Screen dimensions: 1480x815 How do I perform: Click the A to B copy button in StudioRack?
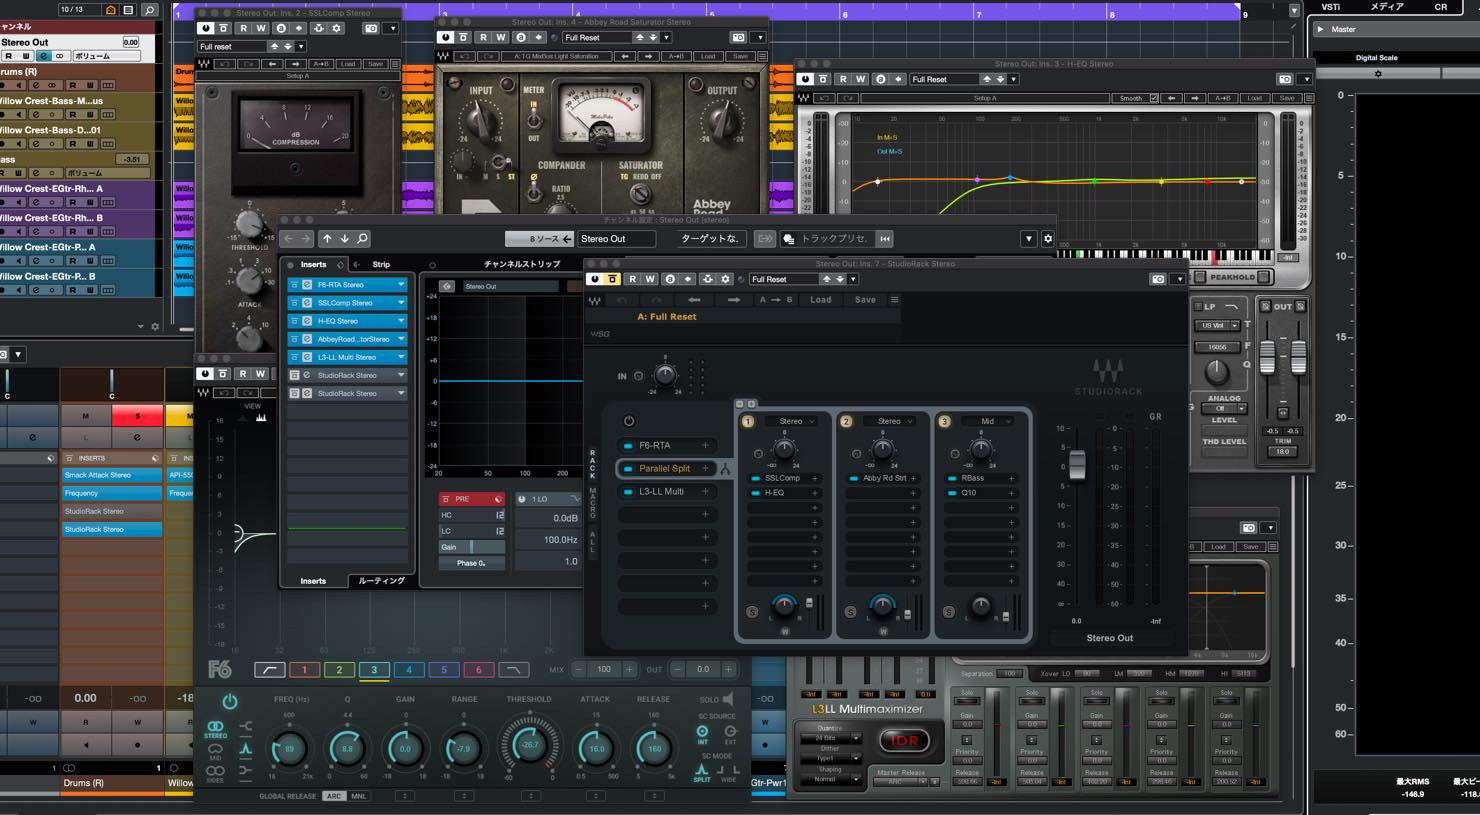[x=775, y=300]
